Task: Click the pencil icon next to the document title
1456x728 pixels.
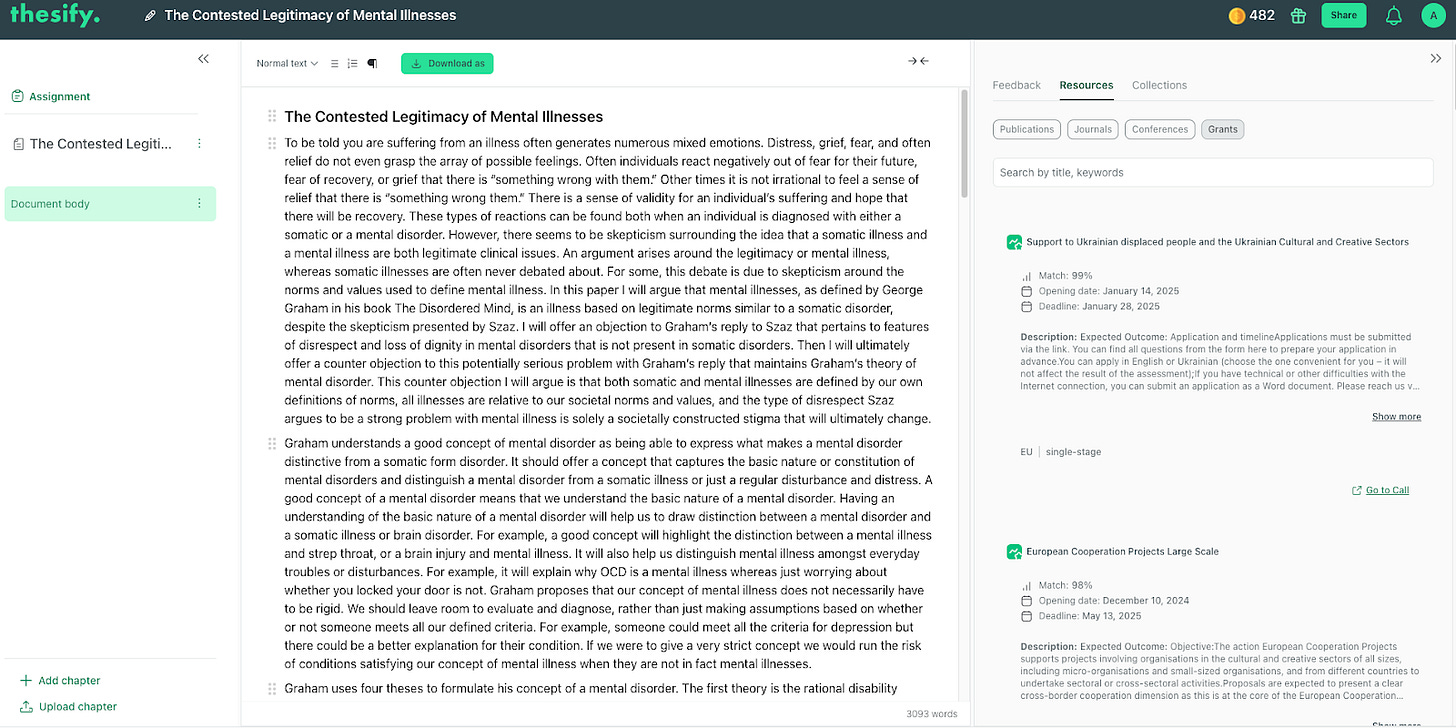Action: (150, 15)
